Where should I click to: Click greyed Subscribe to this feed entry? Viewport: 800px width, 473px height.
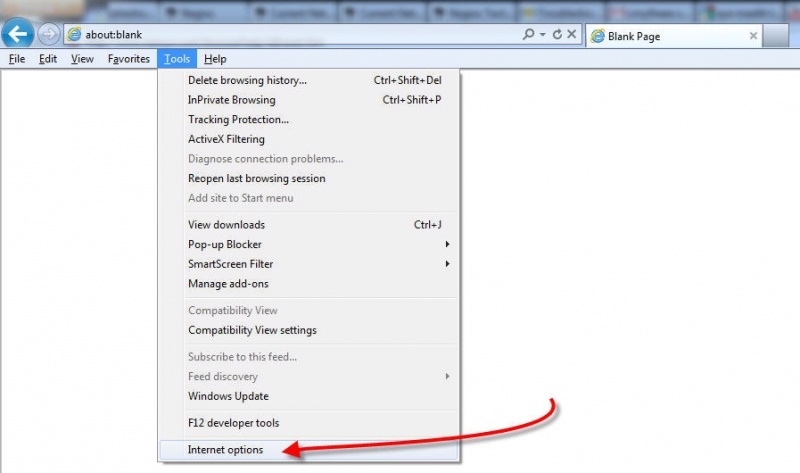tap(308, 357)
